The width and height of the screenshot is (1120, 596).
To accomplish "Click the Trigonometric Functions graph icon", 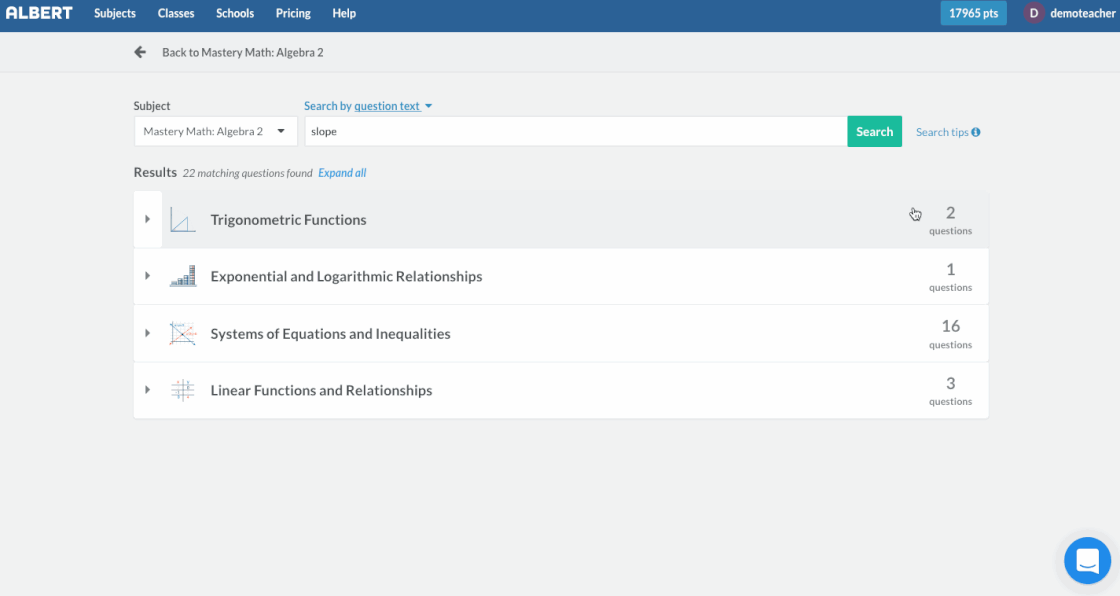I will click(182, 220).
